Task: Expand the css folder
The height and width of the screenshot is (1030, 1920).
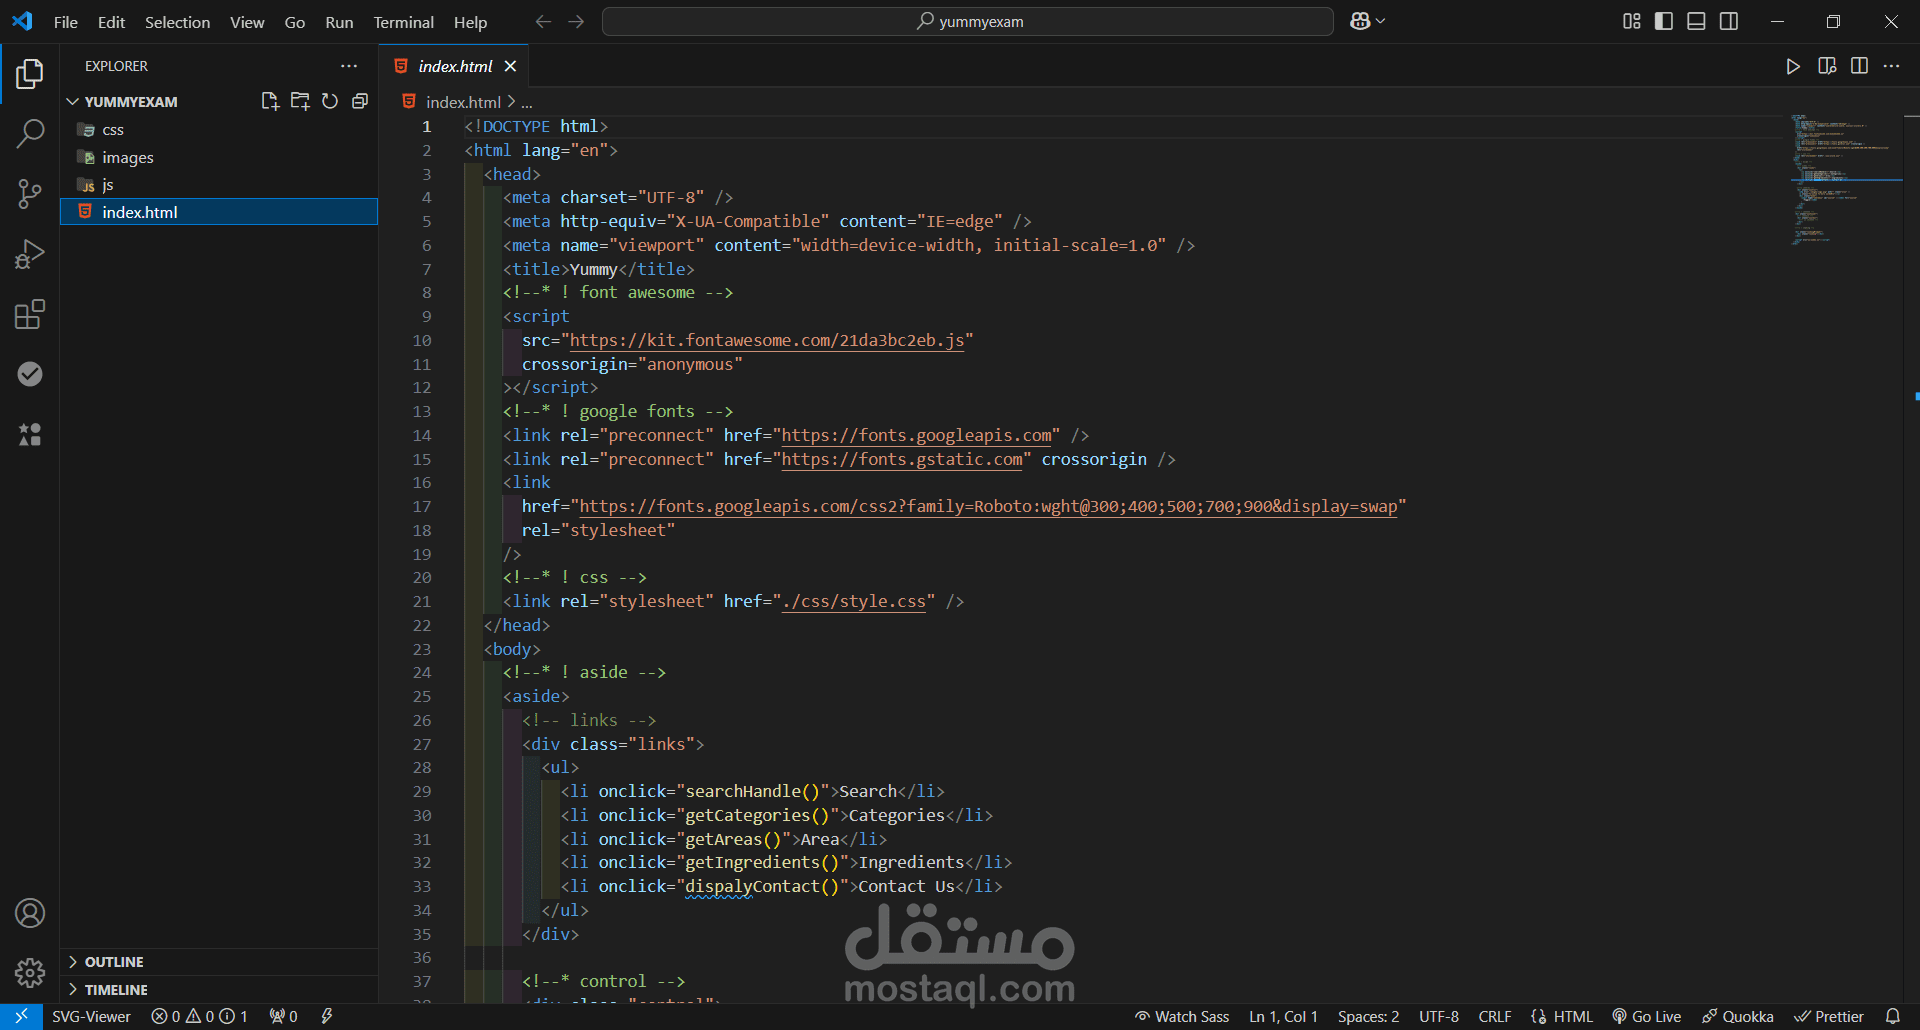Action: tap(113, 130)
